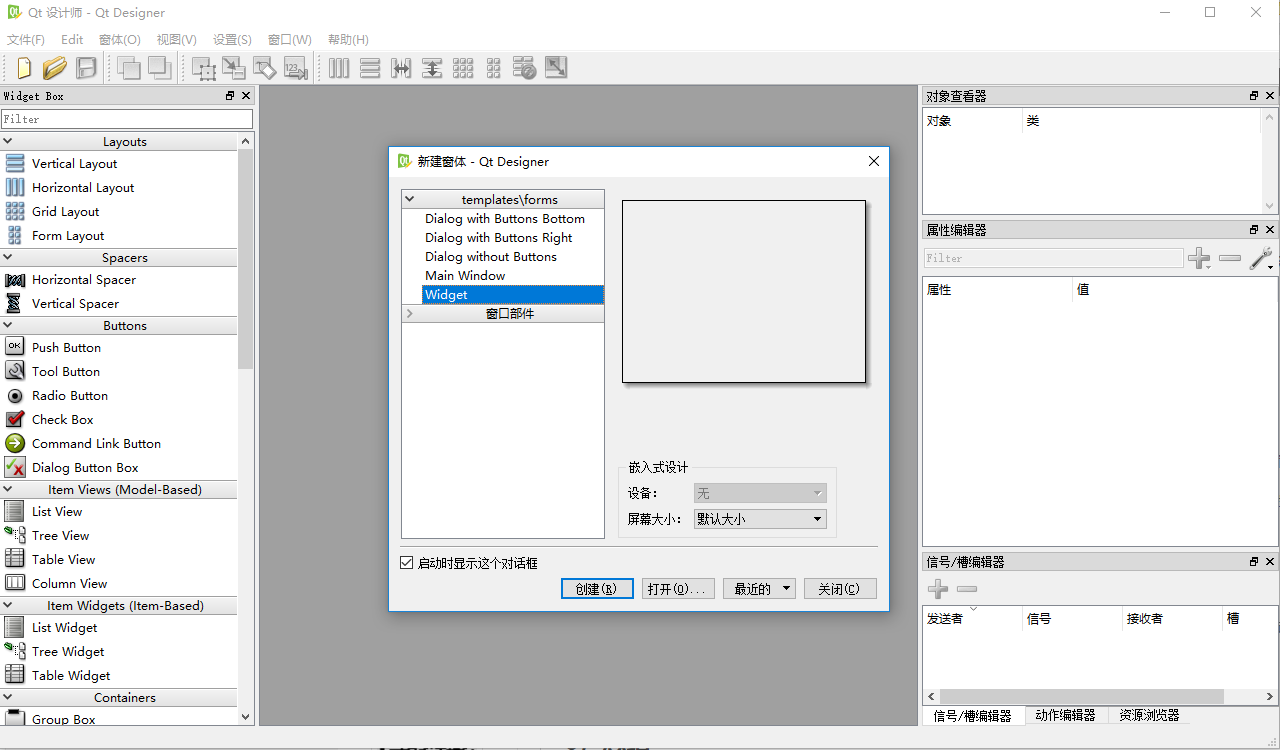This screenshot has height=750, width=1280.
Task: Click the 创建(B) button
Action: tap(597, 588)
